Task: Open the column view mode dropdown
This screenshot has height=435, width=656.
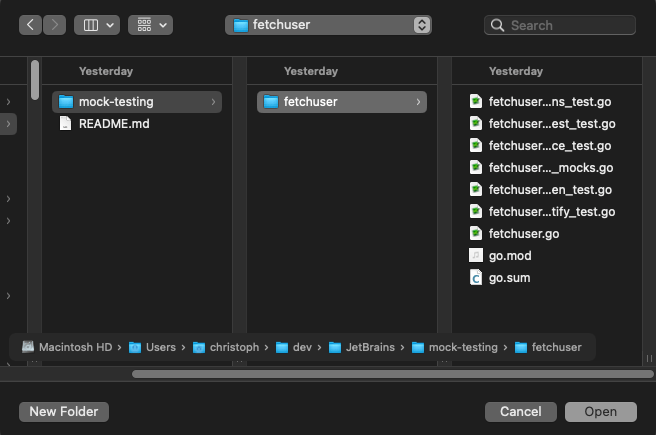Action: [97, 24]
